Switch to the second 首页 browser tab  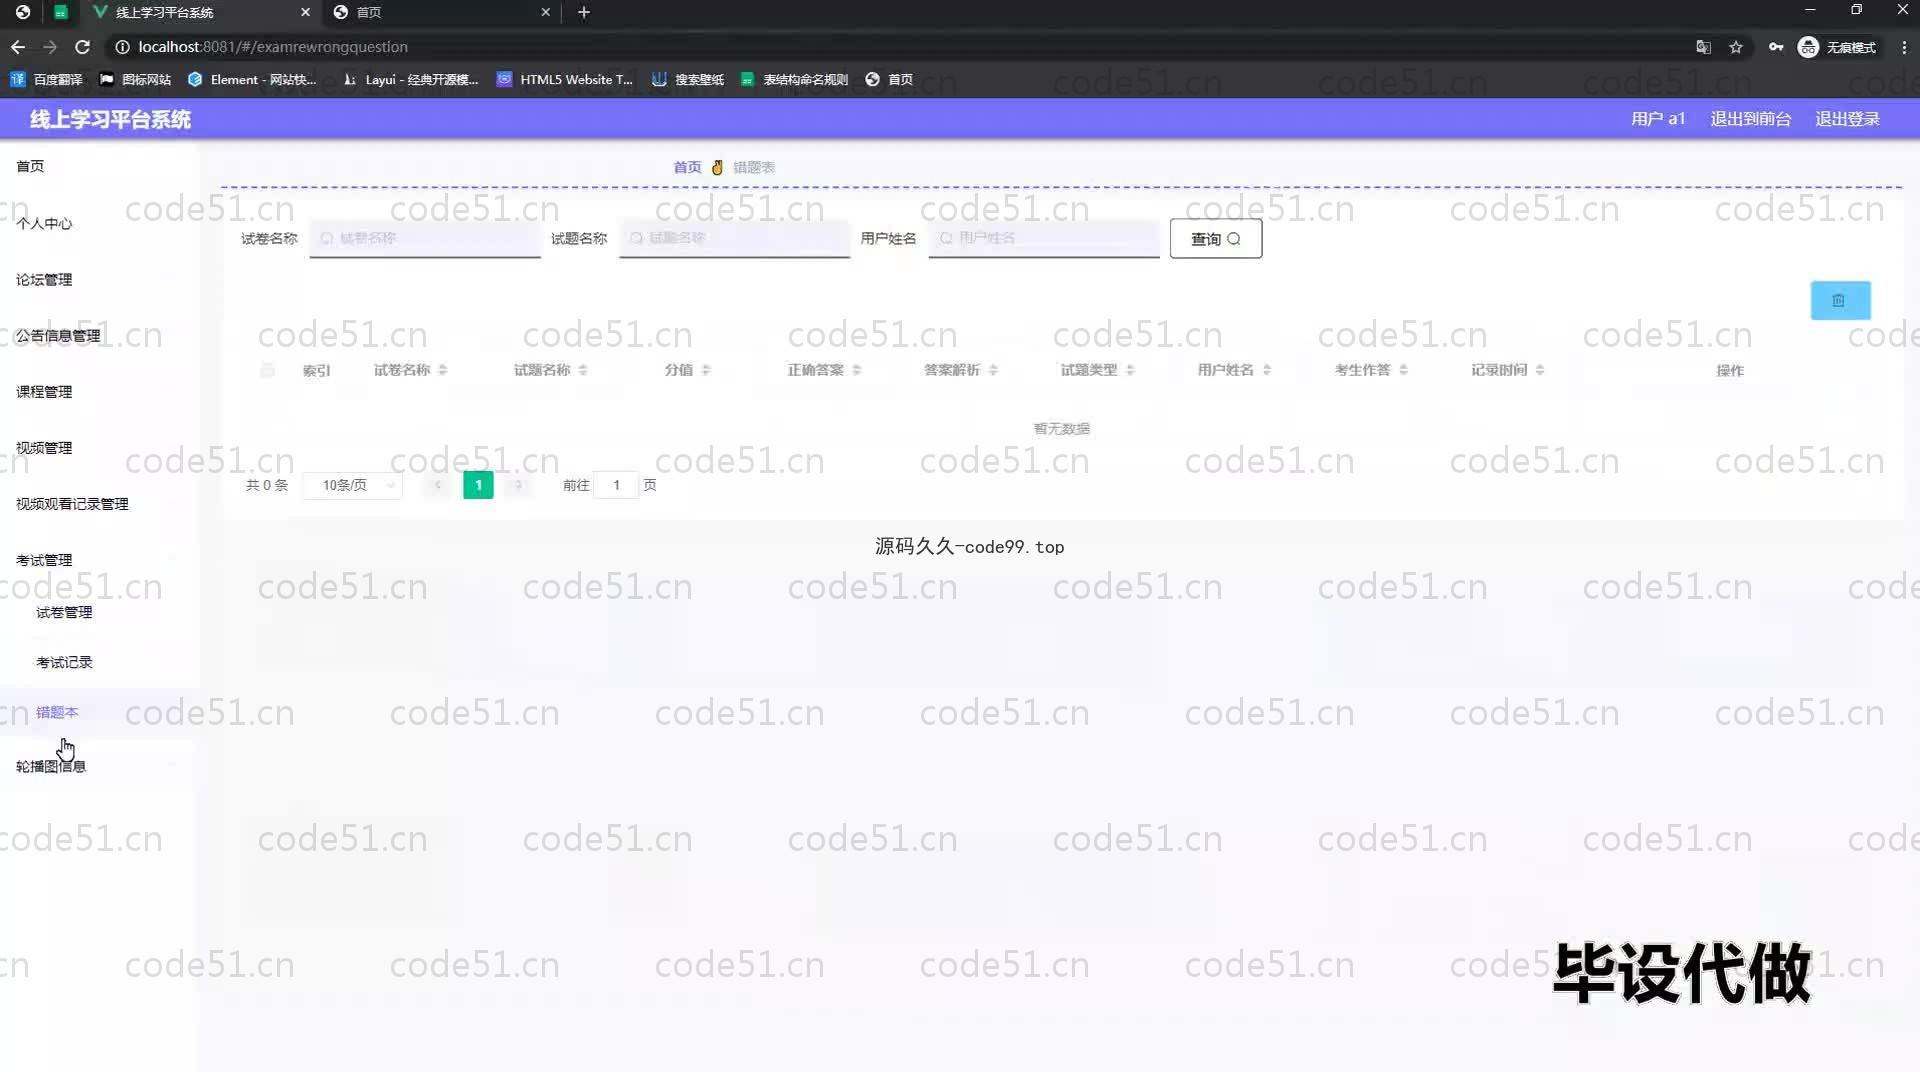[x=440, y=12]
